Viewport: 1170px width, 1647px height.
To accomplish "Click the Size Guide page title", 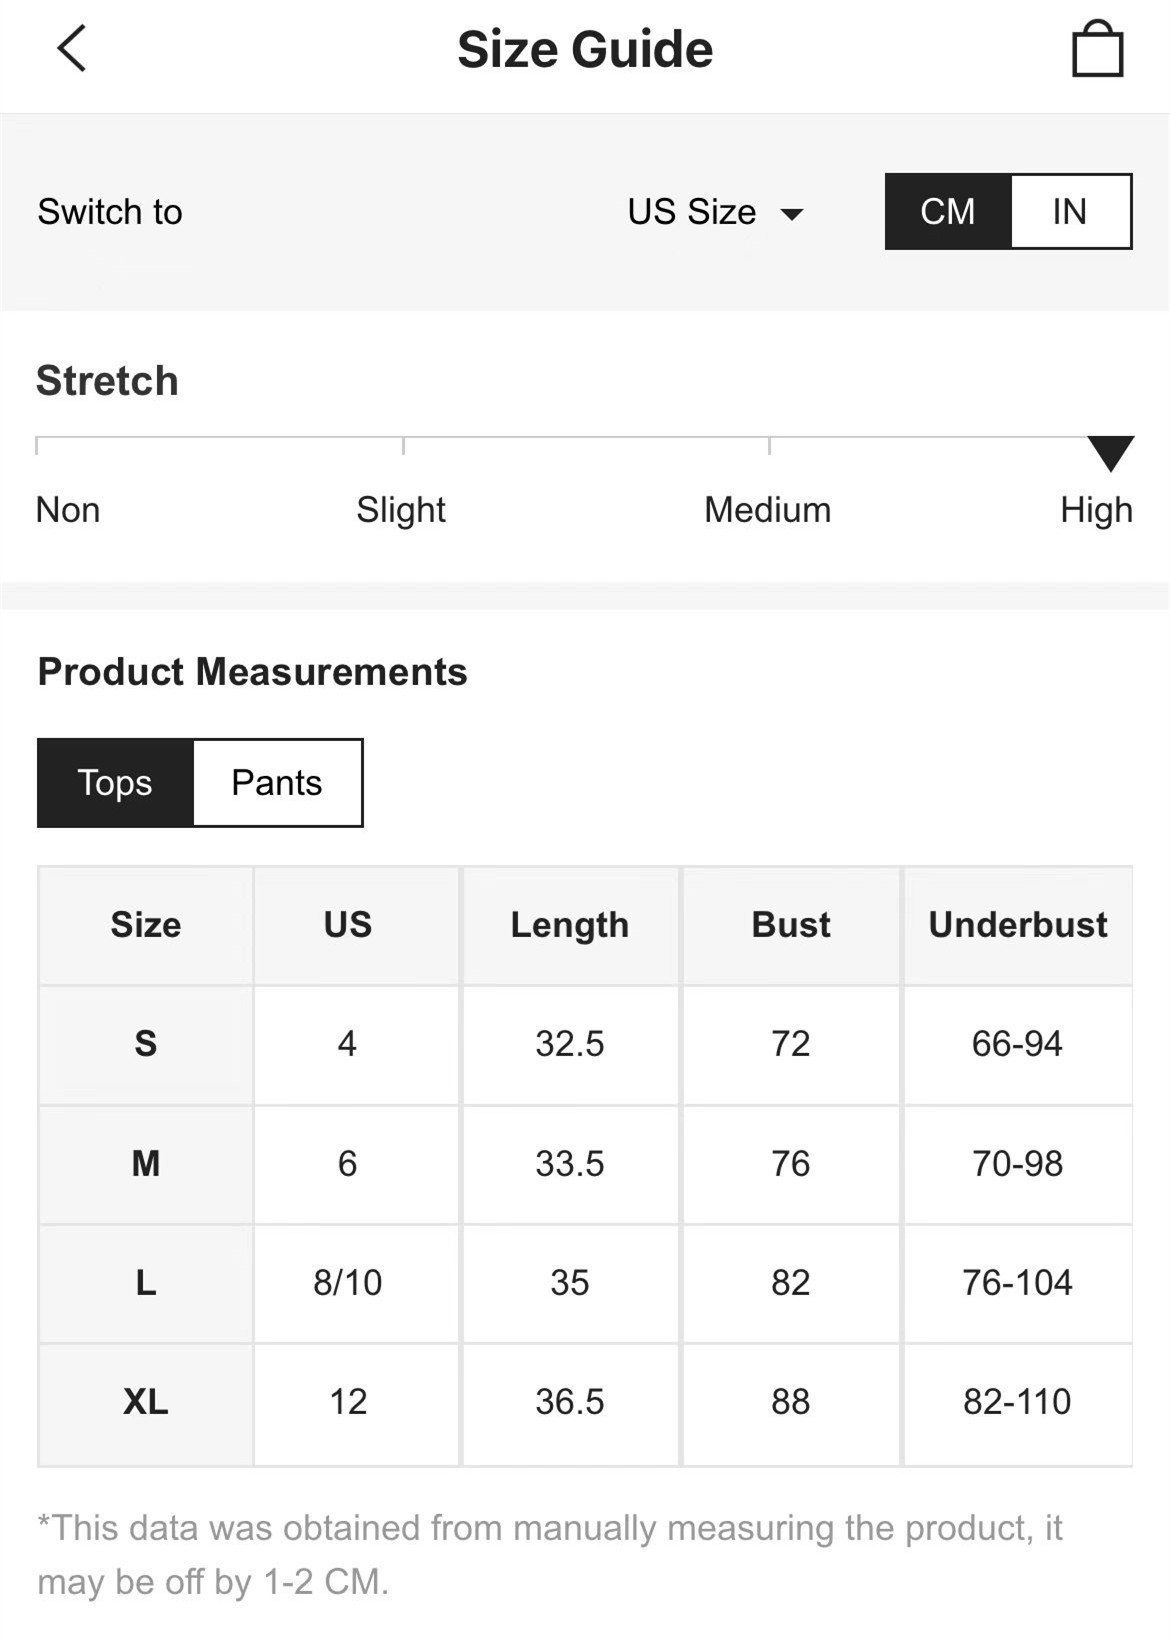I will (585, 49).
